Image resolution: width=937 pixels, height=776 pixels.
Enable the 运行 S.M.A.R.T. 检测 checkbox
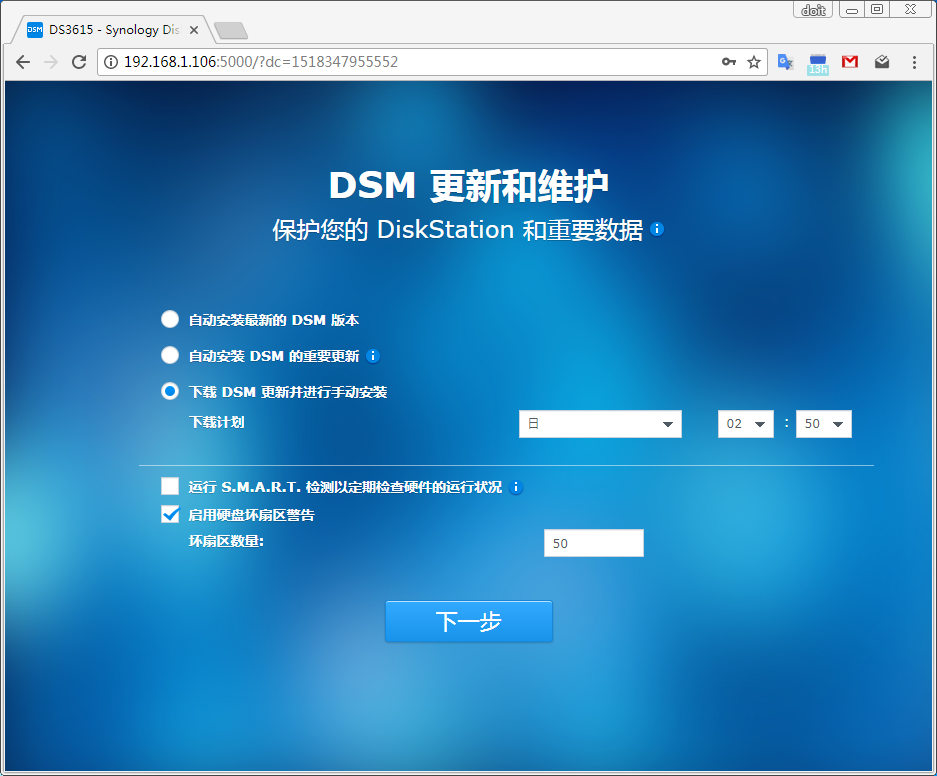coord(170,486)
